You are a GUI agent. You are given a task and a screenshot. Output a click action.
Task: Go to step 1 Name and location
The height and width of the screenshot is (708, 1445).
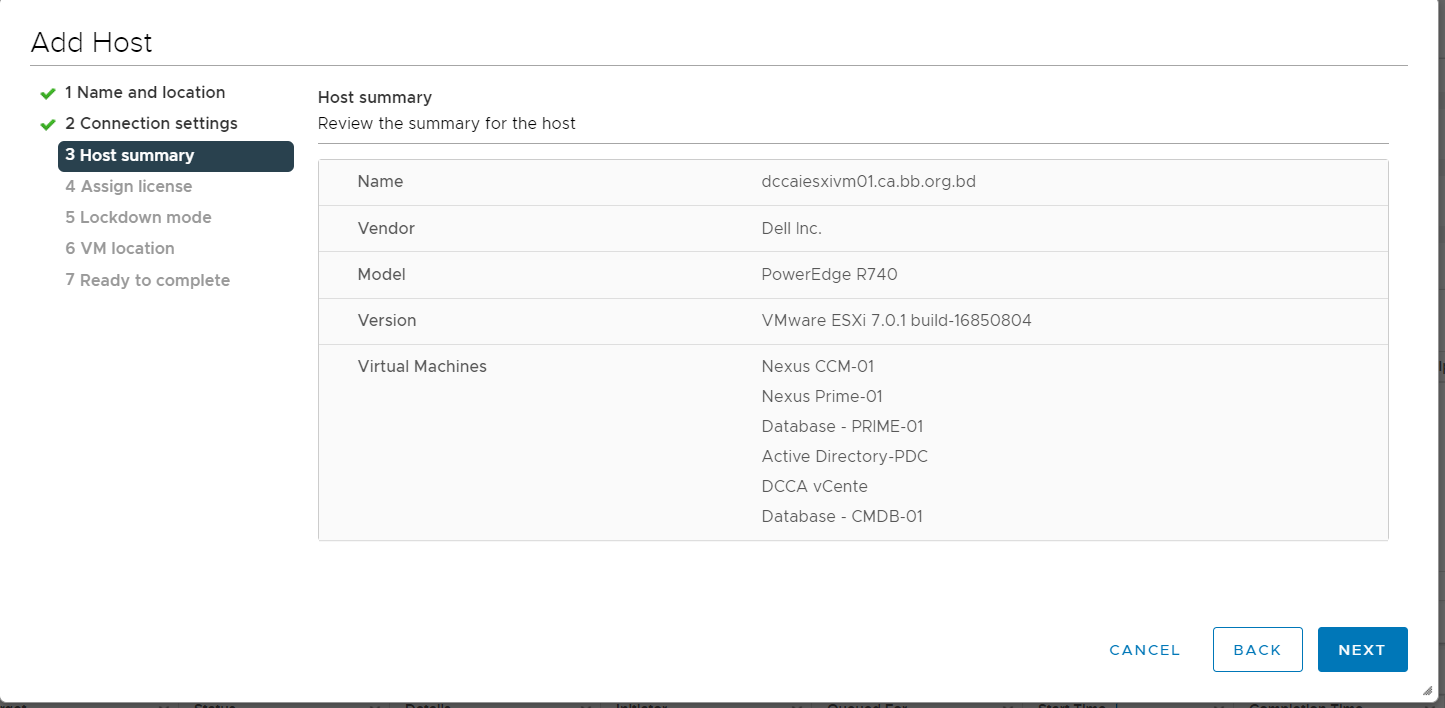[145, 92]
